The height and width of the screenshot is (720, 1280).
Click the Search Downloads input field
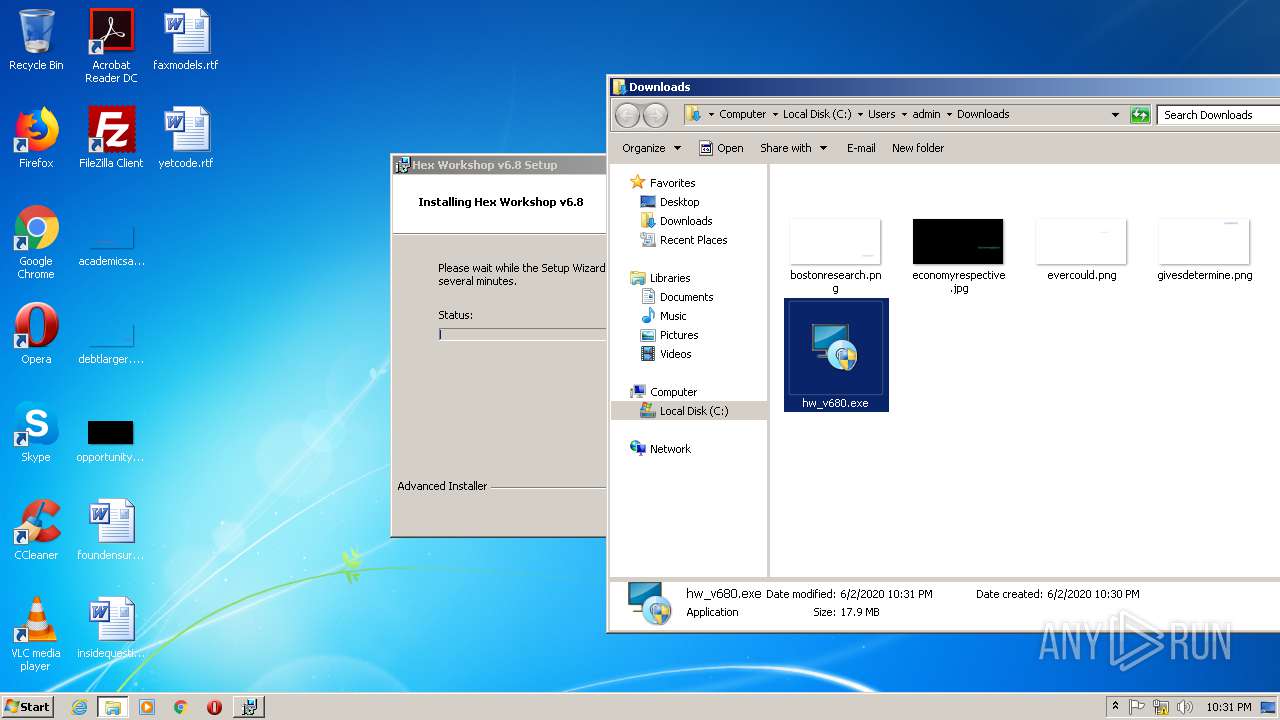[x=1218, y=115]
